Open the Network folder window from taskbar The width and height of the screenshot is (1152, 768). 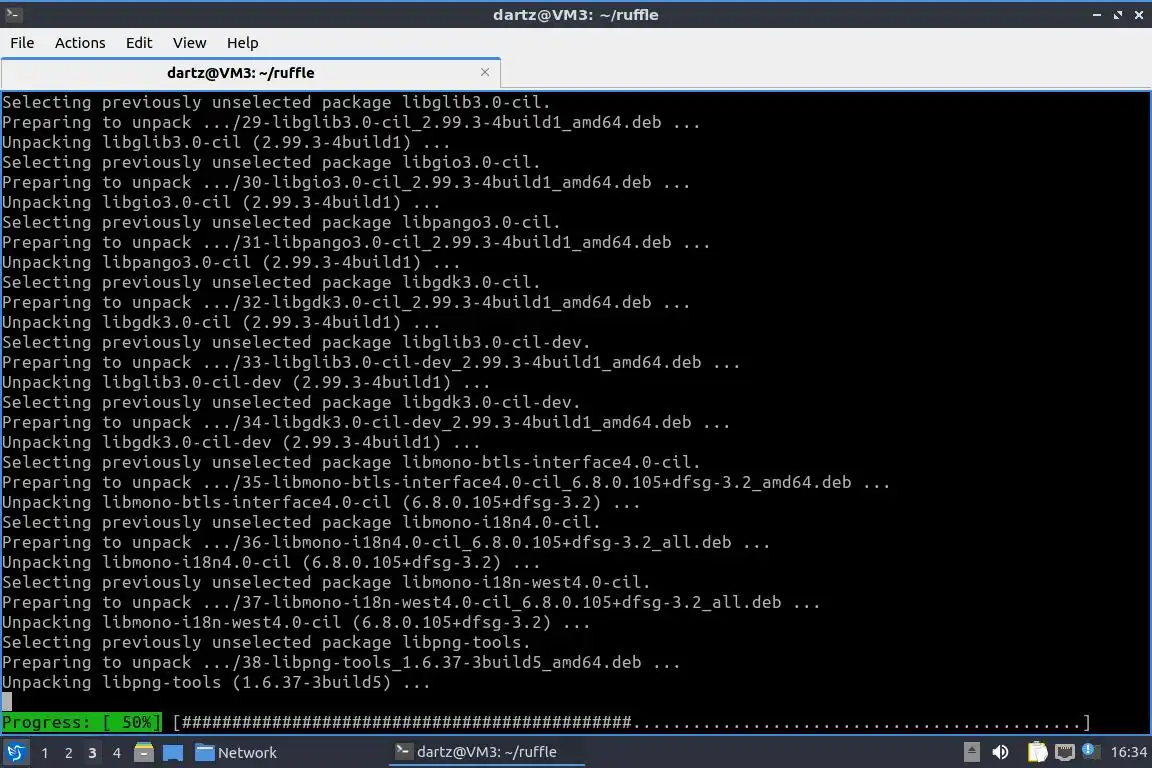pos(237,753)
